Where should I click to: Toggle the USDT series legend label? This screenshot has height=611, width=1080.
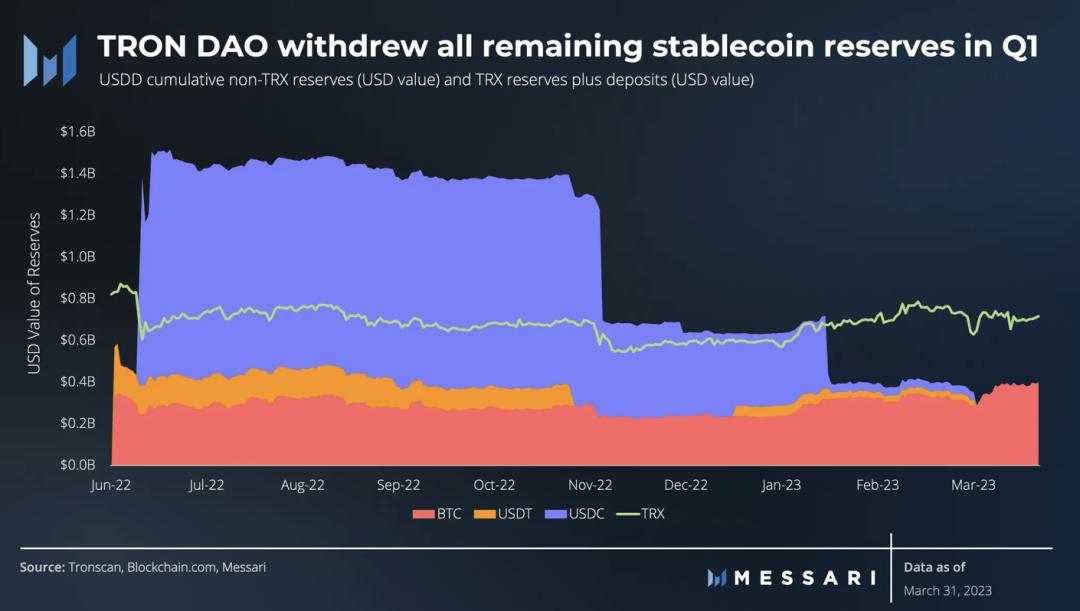click(514, 514)
